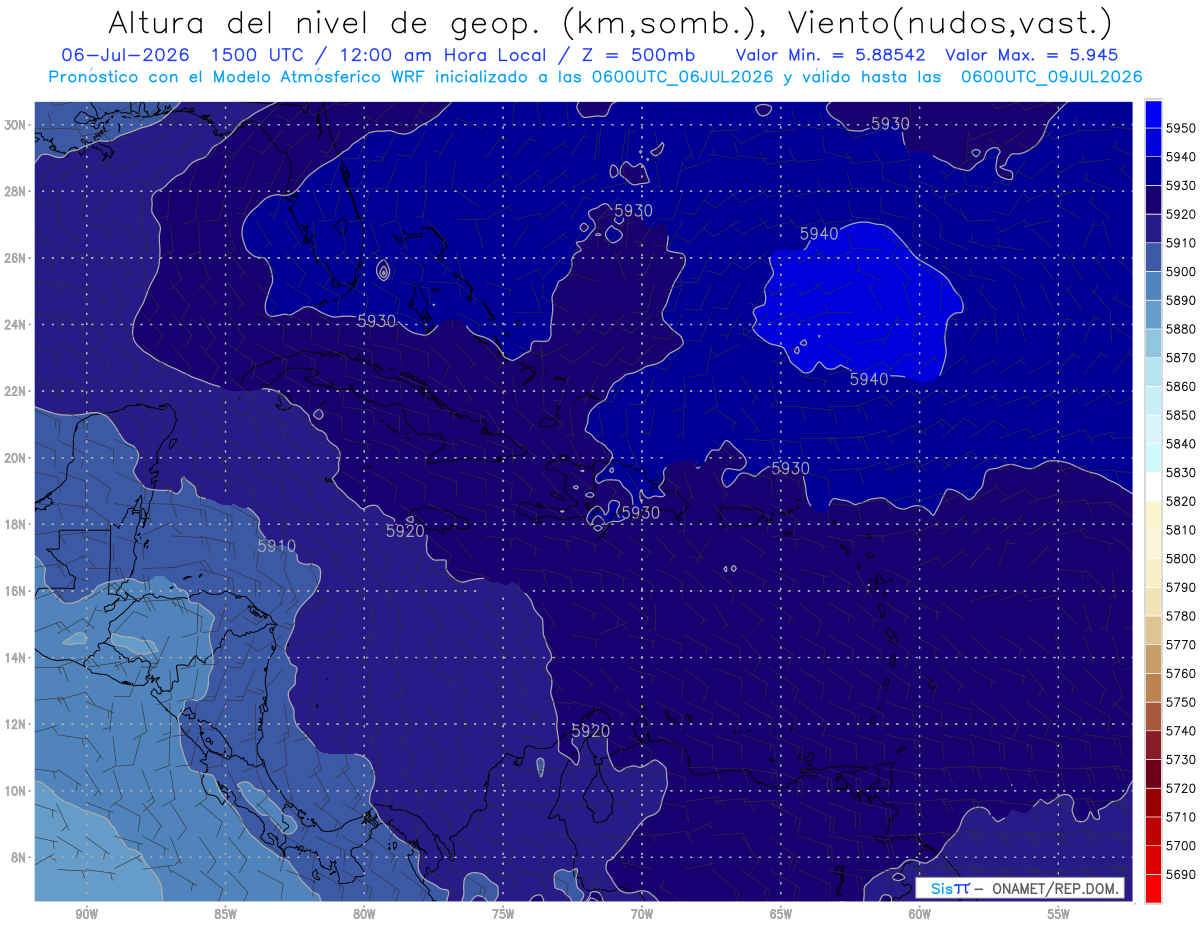The image size is (1200, 927).
Task: Click the '5920' contour label near 12N
Action: click(590, 731)
